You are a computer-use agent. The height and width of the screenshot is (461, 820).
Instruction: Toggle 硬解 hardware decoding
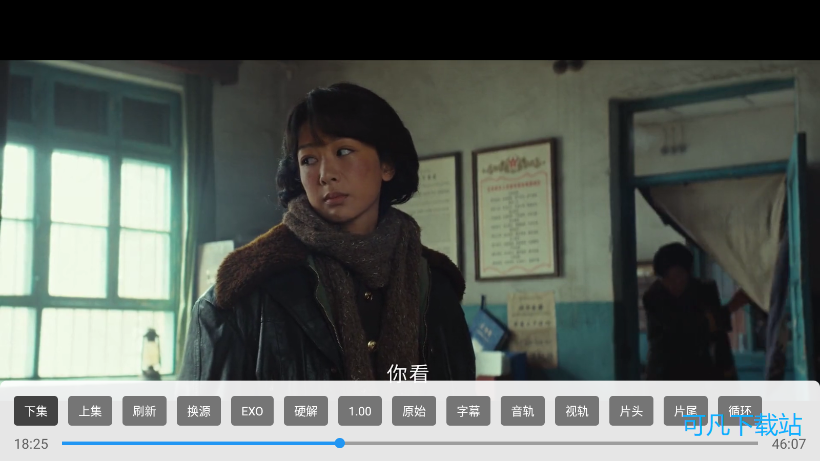[306, 411]
